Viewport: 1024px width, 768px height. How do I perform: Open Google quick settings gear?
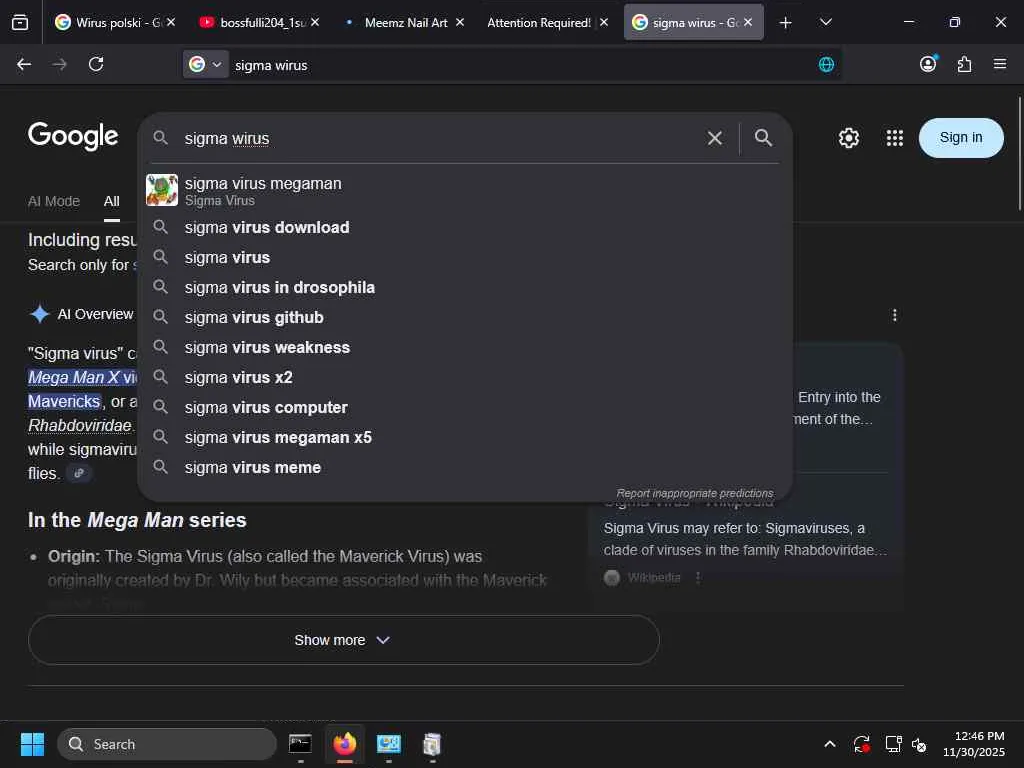click(x=848, y=138)
